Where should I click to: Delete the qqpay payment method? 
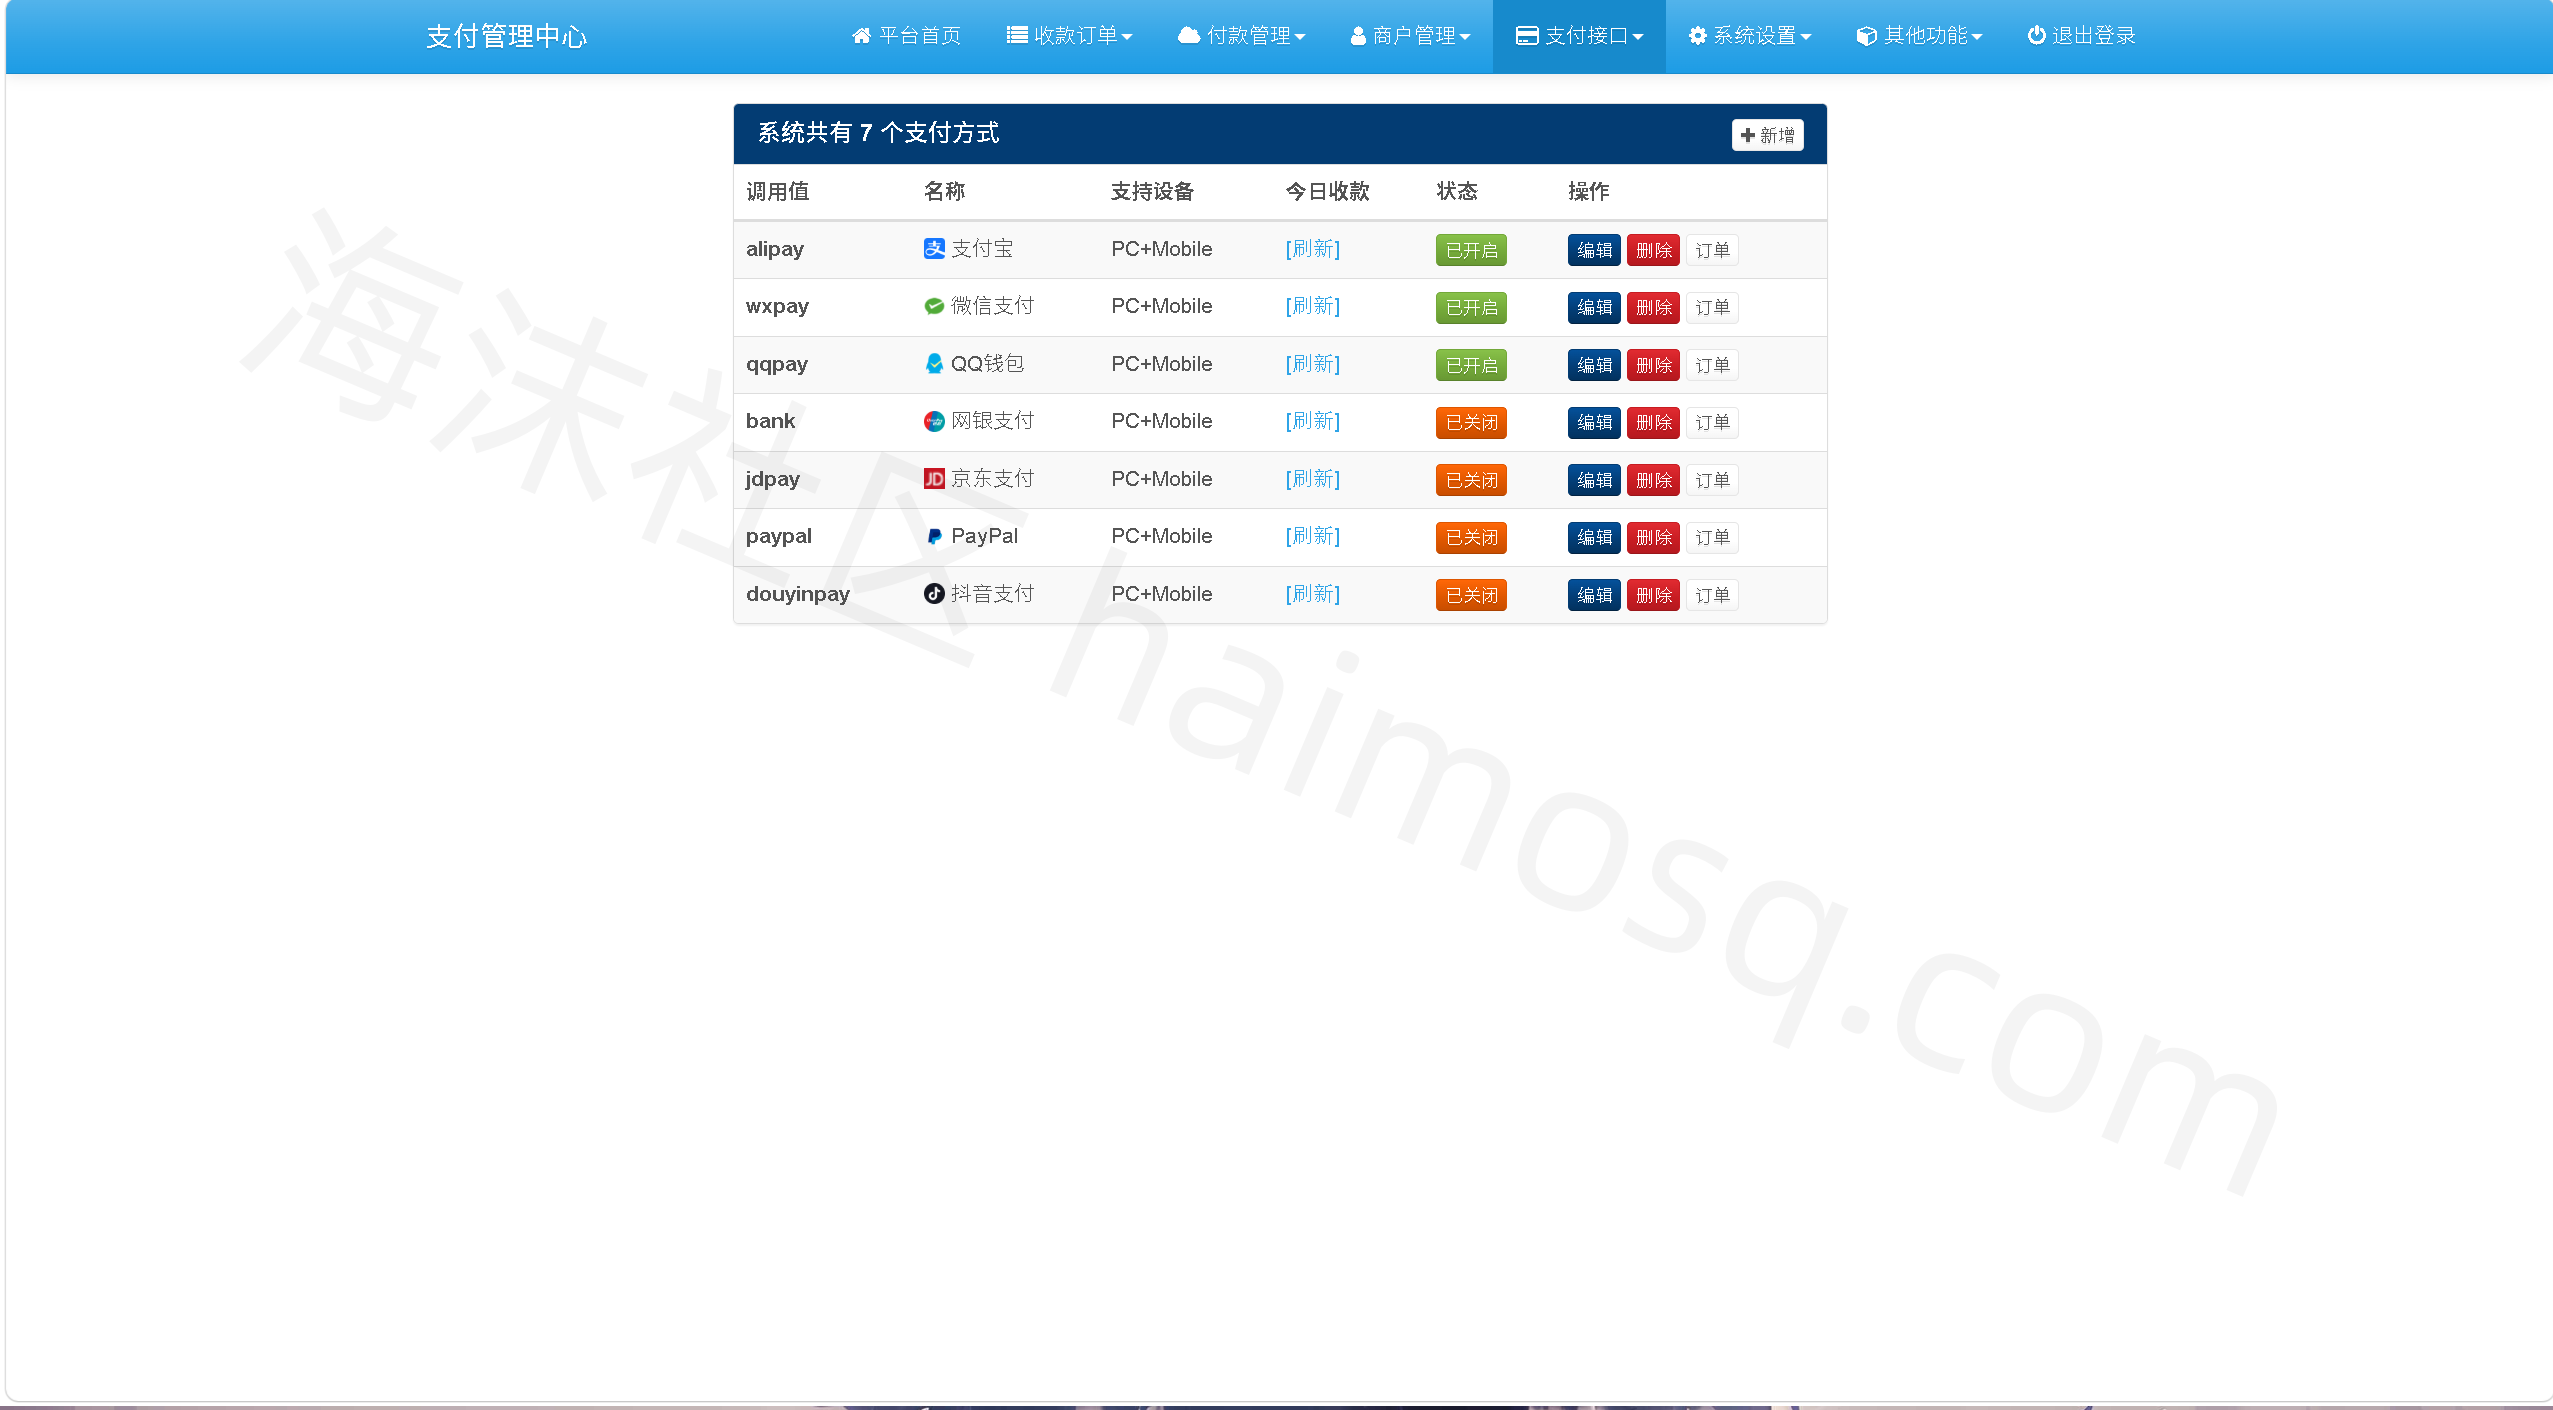click(1653, 365)
